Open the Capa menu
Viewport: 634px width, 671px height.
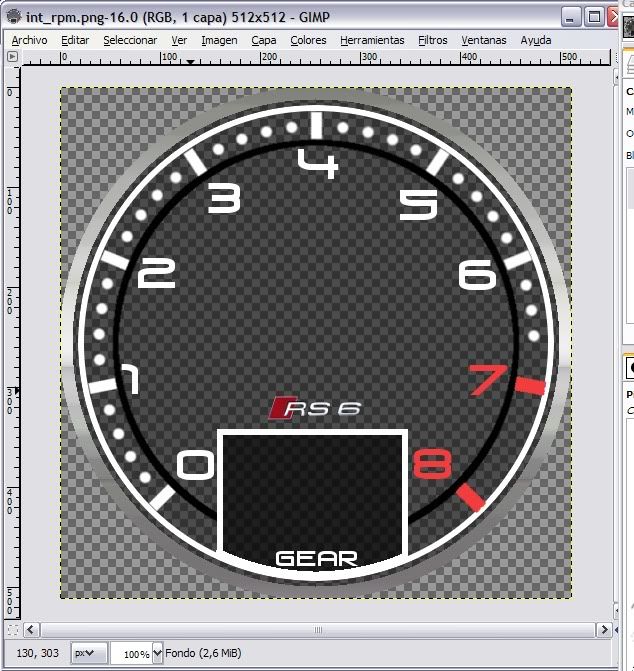pos(264,40)
